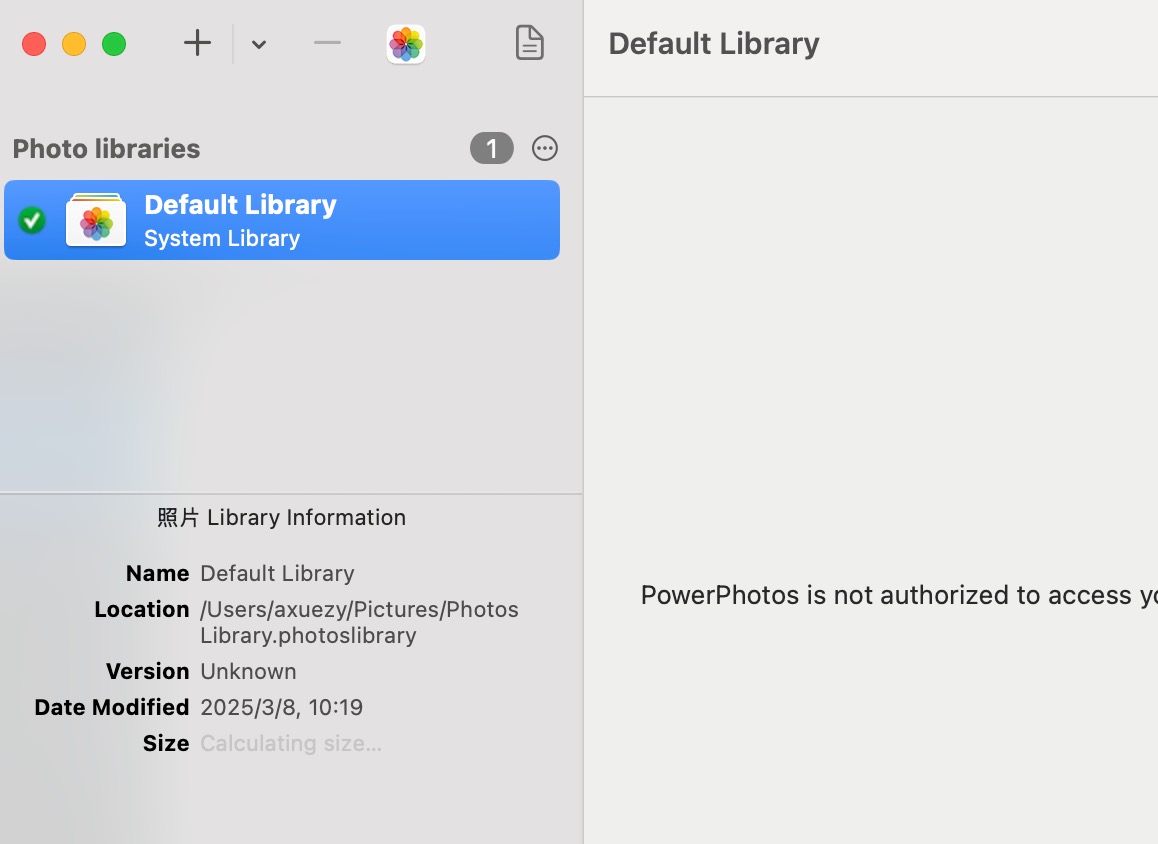Click the System Library subtitle text
Screen dimensions: 1158x844
(222, 239)
